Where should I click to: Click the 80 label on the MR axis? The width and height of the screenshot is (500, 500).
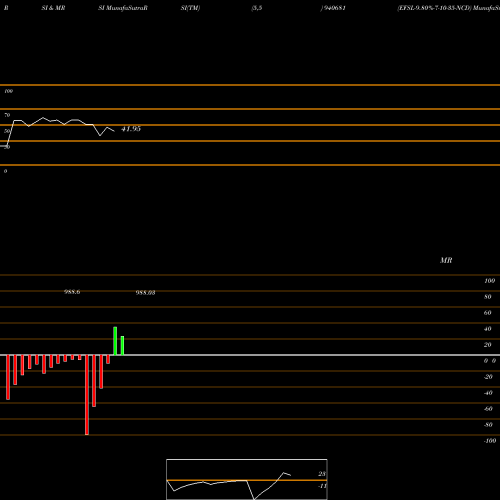click(x=488, y=297)
